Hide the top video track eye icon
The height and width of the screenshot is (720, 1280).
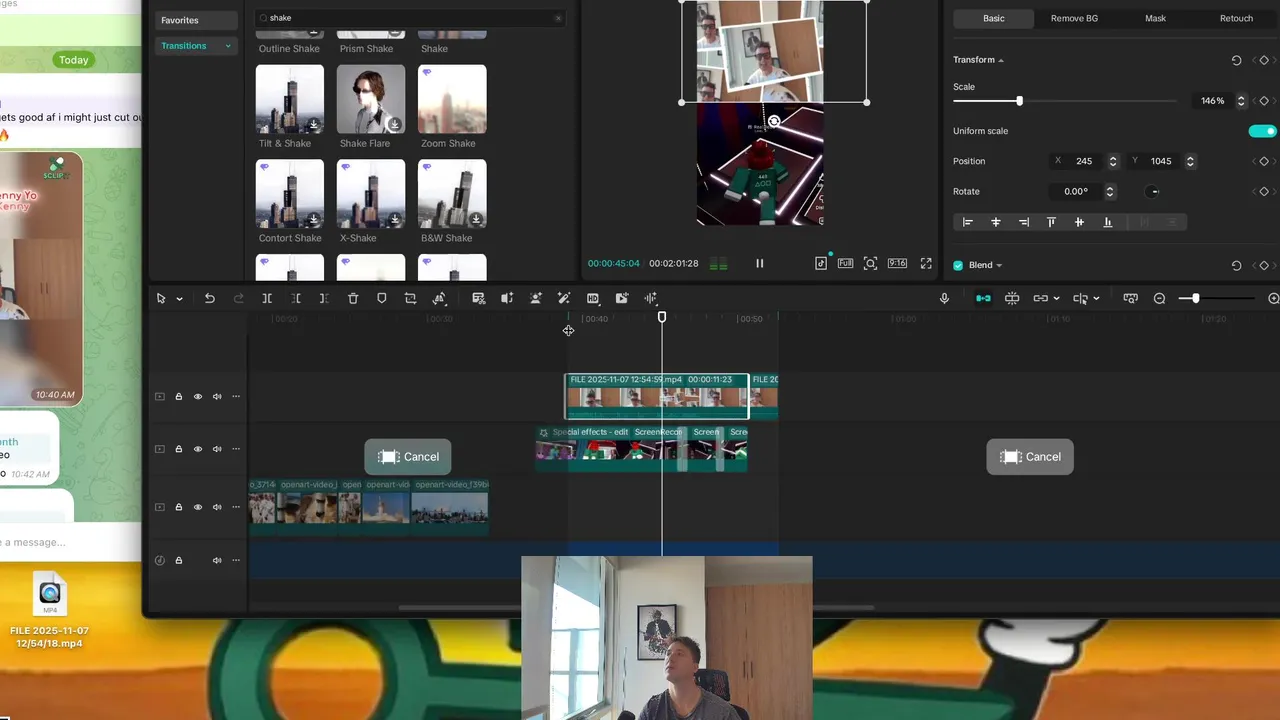tap(198, 397)
